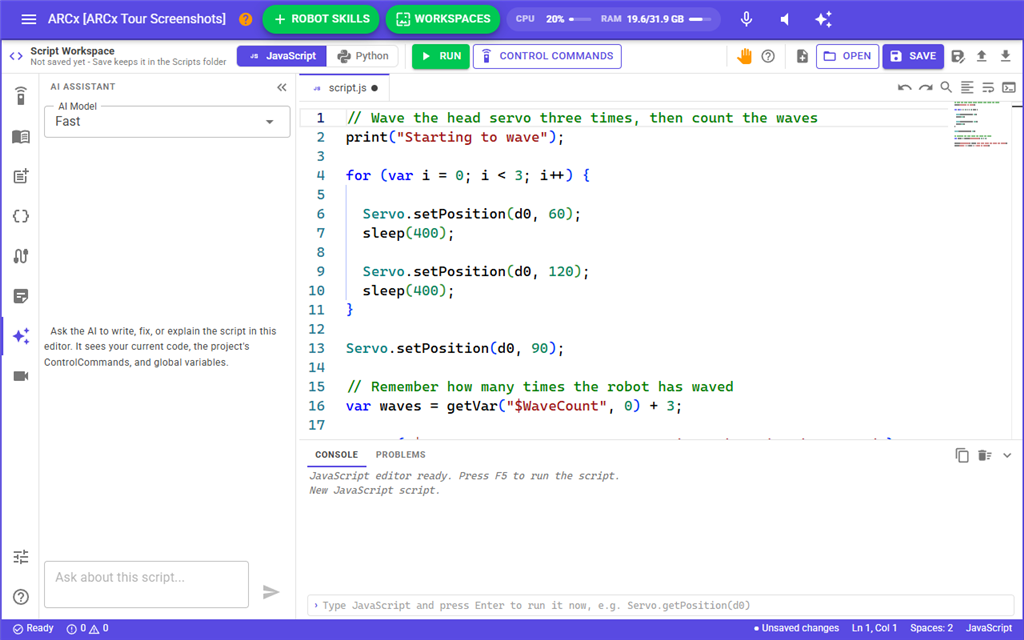This screenshot has height=640, width=1024.
Task: Click JavaScript language in the status bar
Action: (989, 628)
